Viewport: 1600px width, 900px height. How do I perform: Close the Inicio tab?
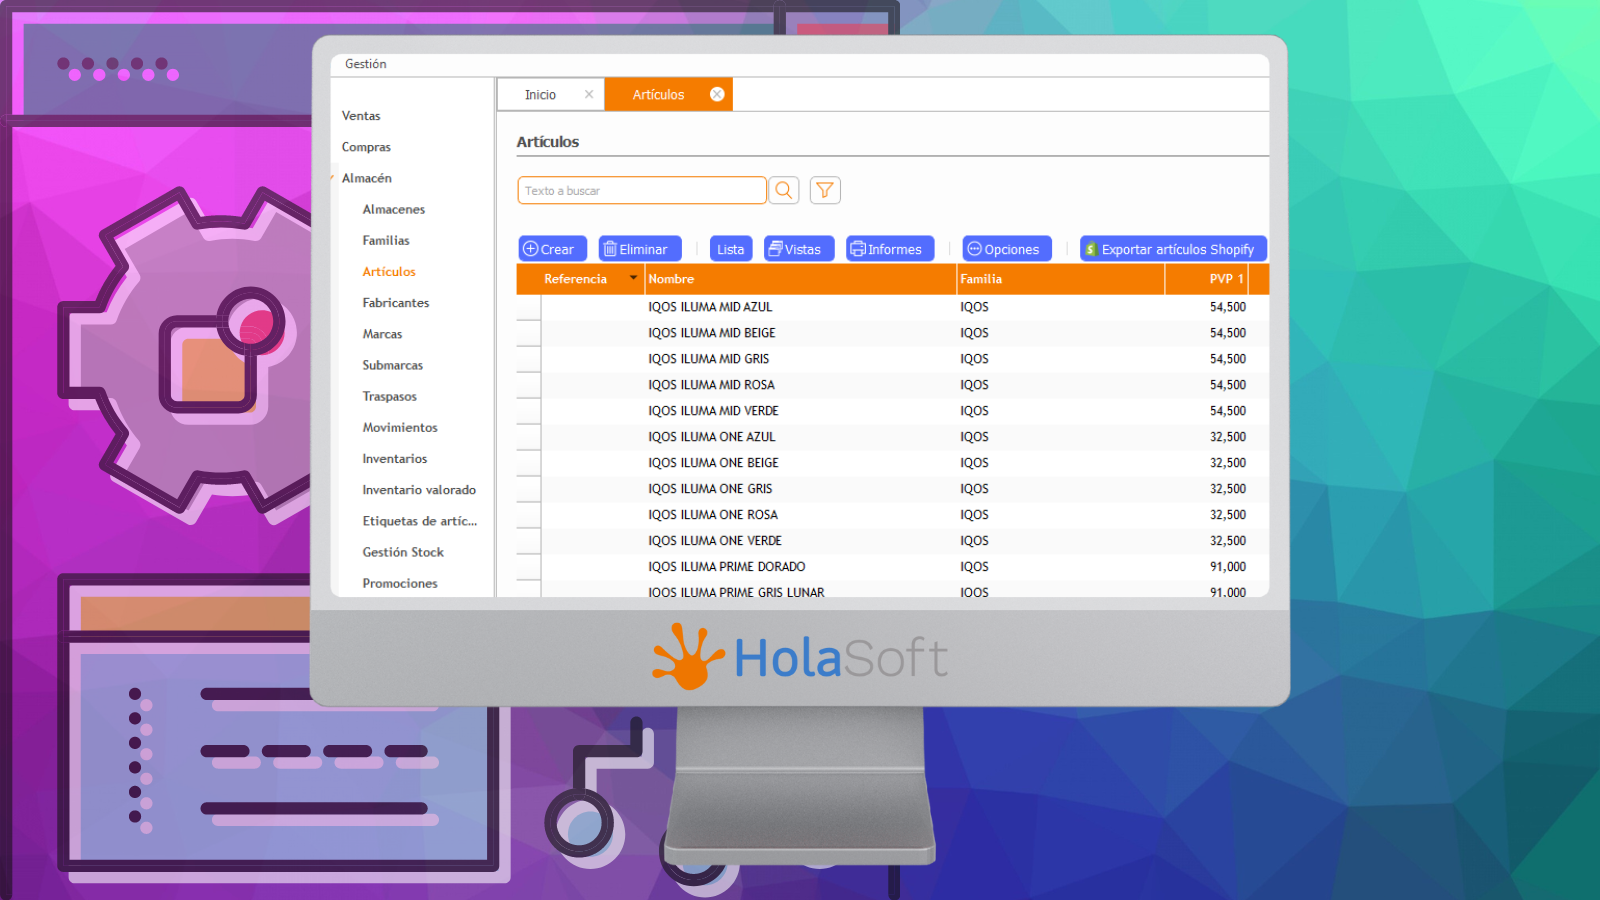click(x=589, y=94)
